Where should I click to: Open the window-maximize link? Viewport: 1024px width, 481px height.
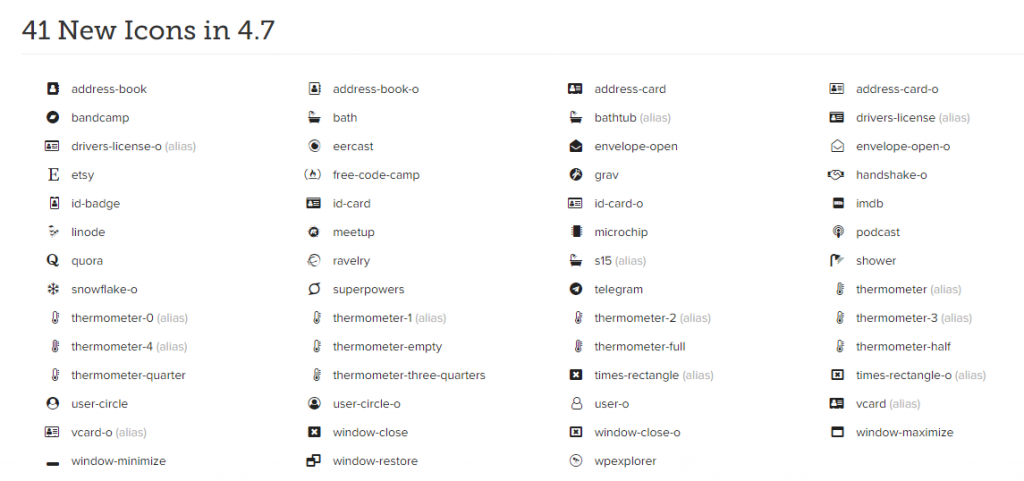pos(904,432)
